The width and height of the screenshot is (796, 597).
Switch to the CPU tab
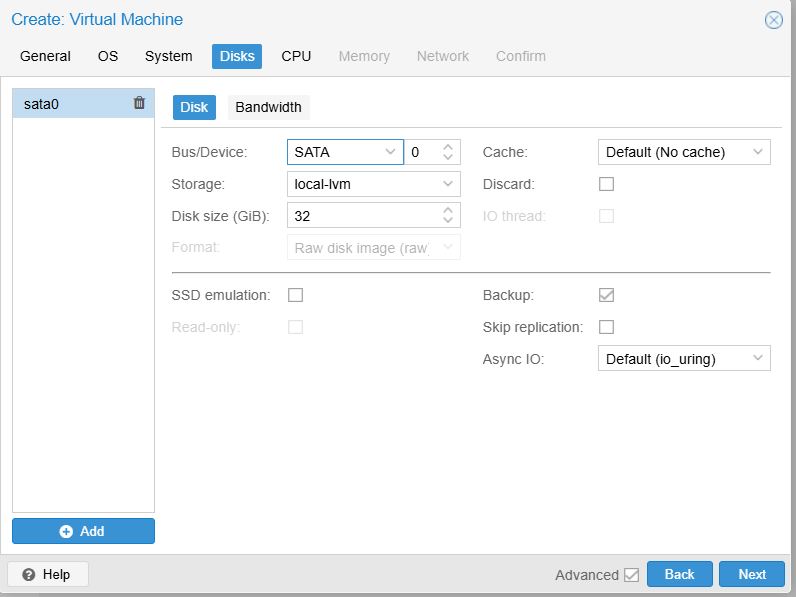[x=296, y=56]
